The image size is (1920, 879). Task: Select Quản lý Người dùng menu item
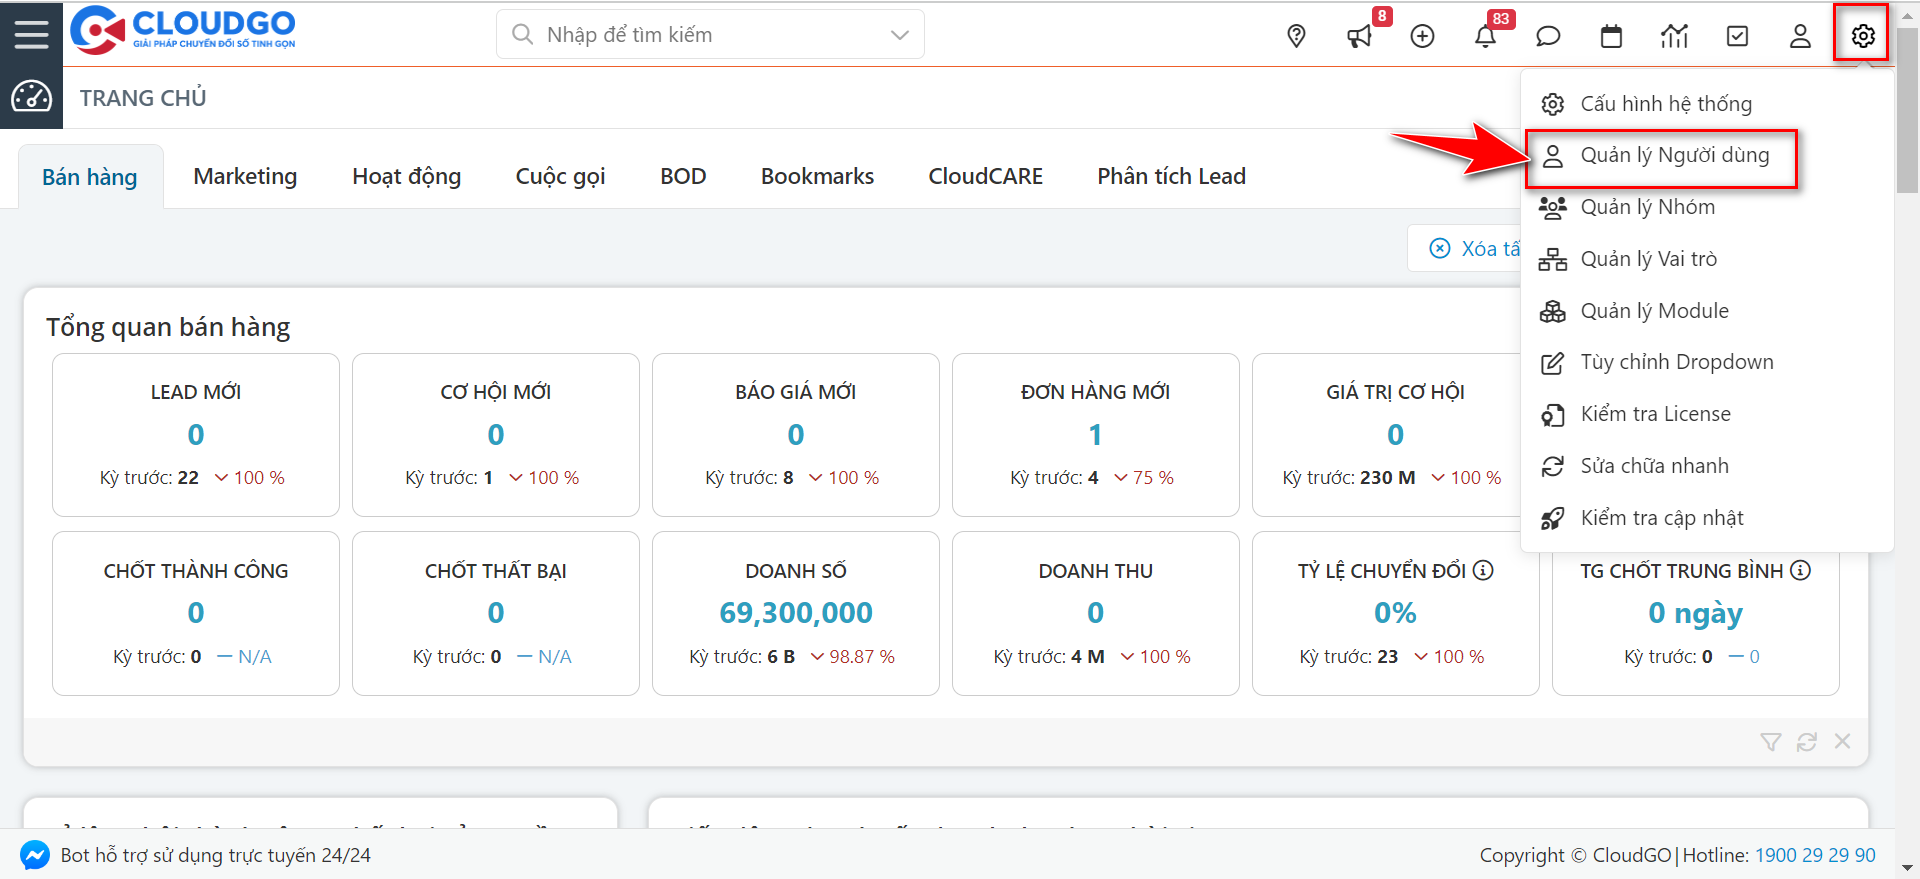coord(1674,155)
